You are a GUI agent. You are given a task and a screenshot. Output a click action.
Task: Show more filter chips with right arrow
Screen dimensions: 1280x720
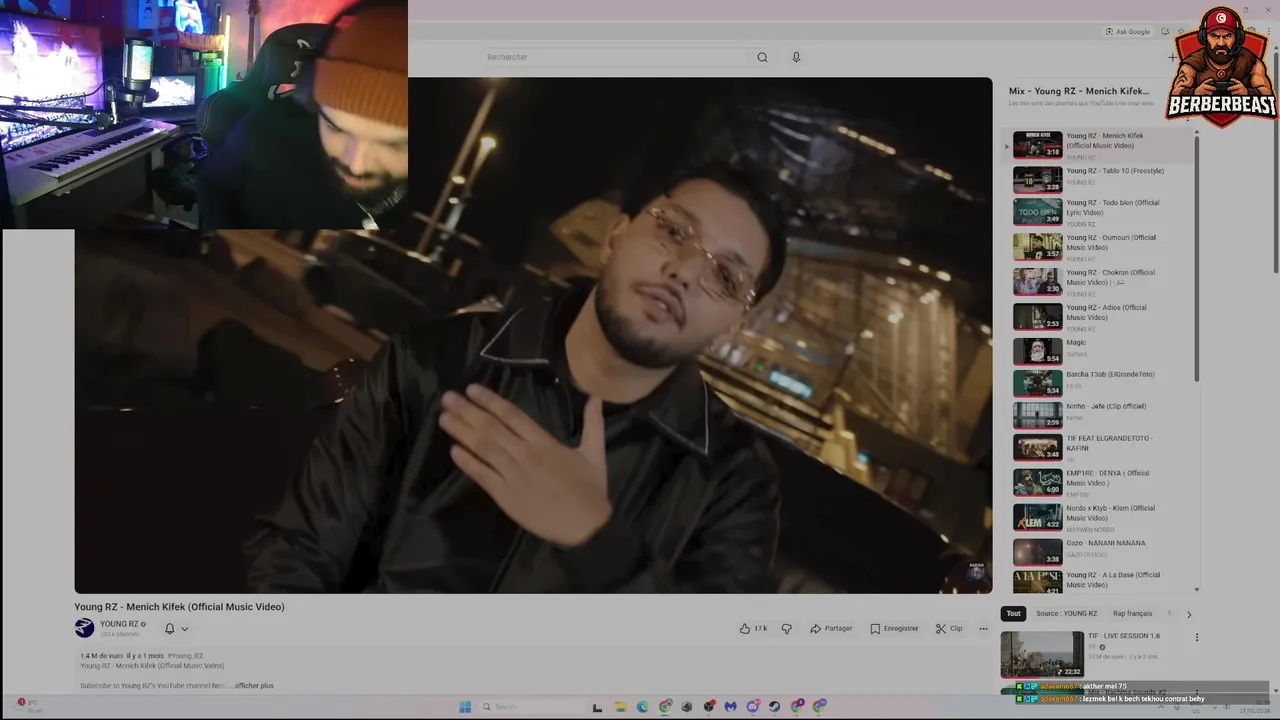(x=1189, y=614)
